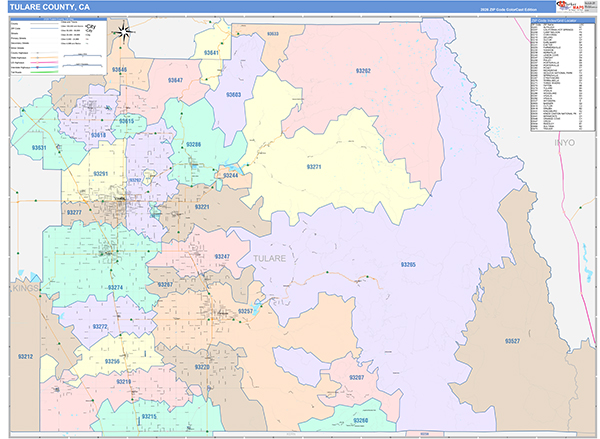600x439 pixels.
Task: Select ZIP code label 93633
Action: tap(273, 34)
